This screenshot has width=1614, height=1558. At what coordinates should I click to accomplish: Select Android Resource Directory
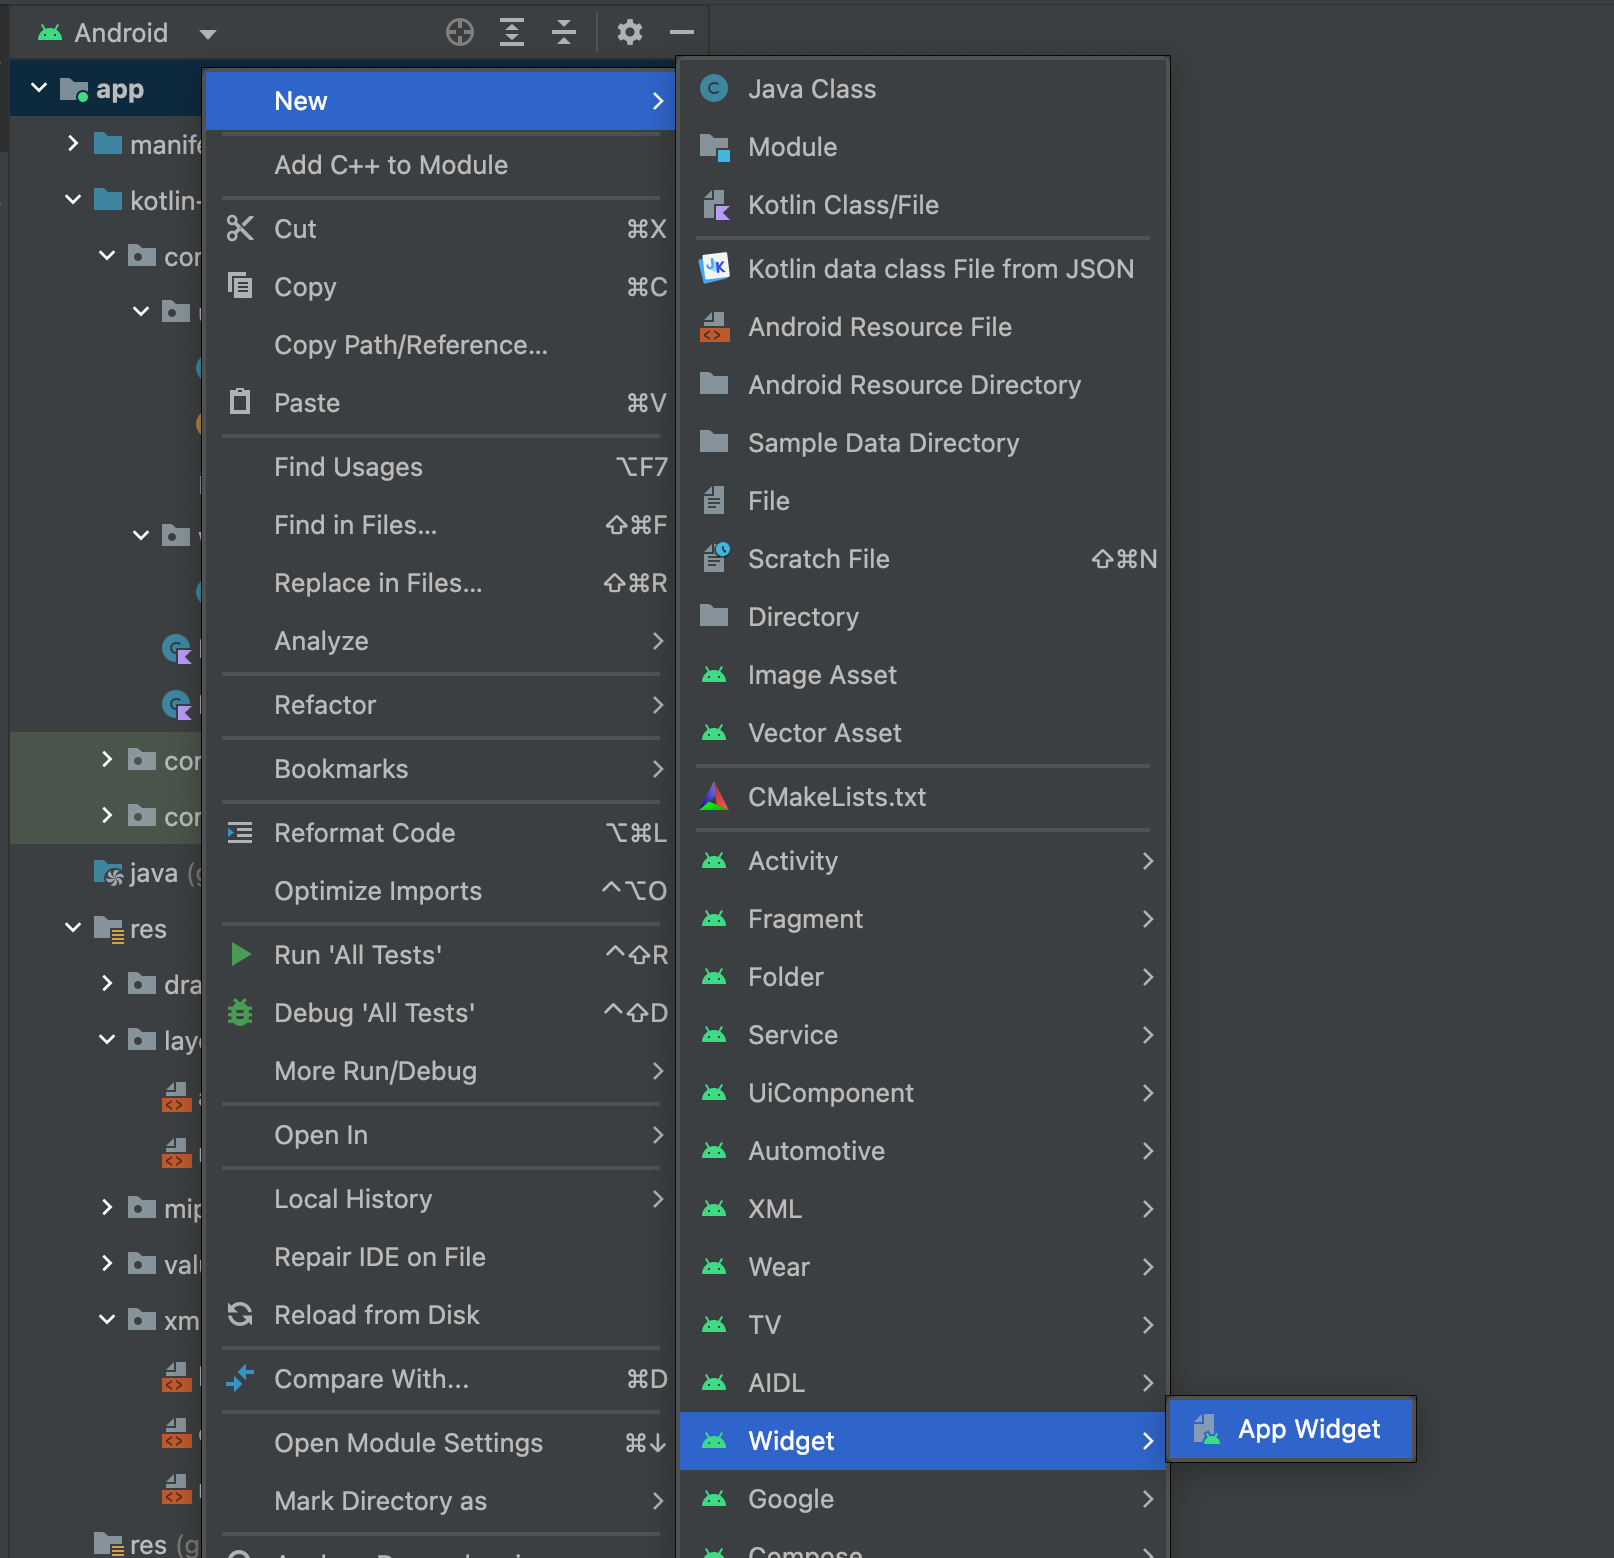coord(923,385)
